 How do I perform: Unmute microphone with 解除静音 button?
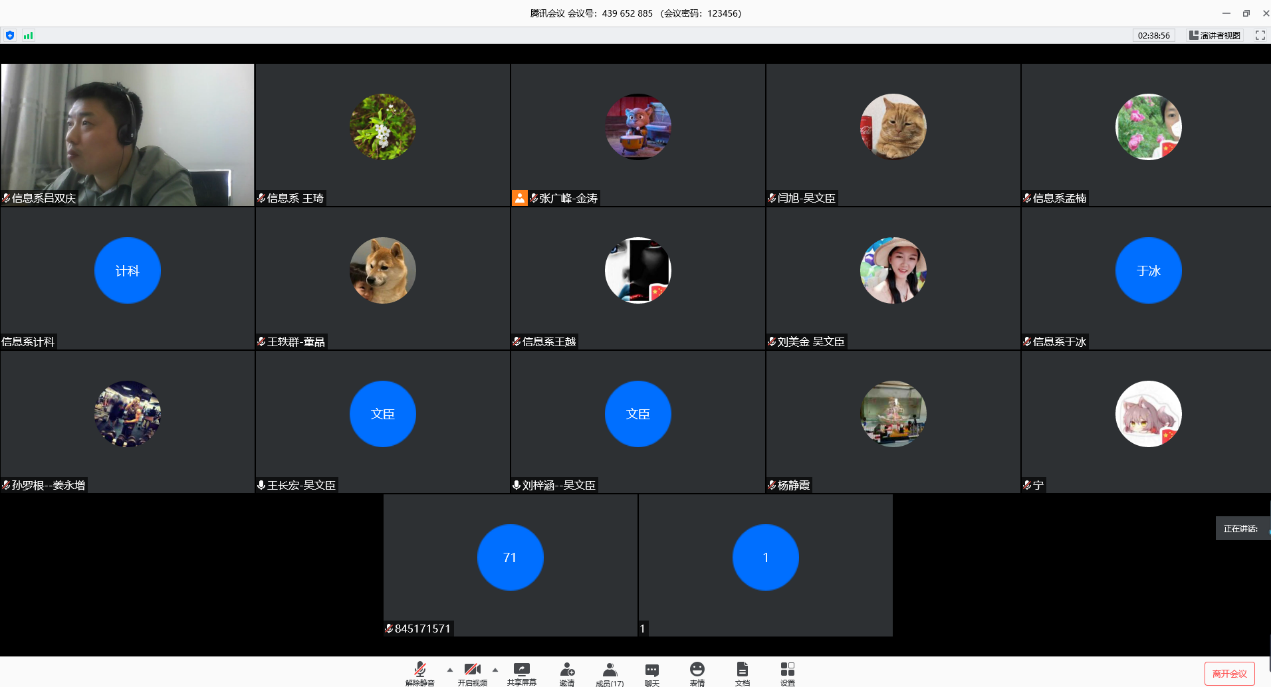pyautogui.click(x=420, y=672)
